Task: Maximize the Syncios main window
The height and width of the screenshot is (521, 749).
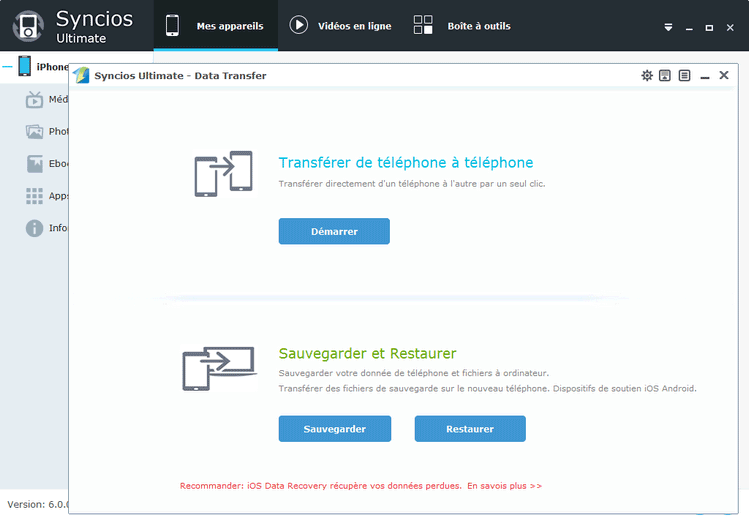Action: pos(709,28)
